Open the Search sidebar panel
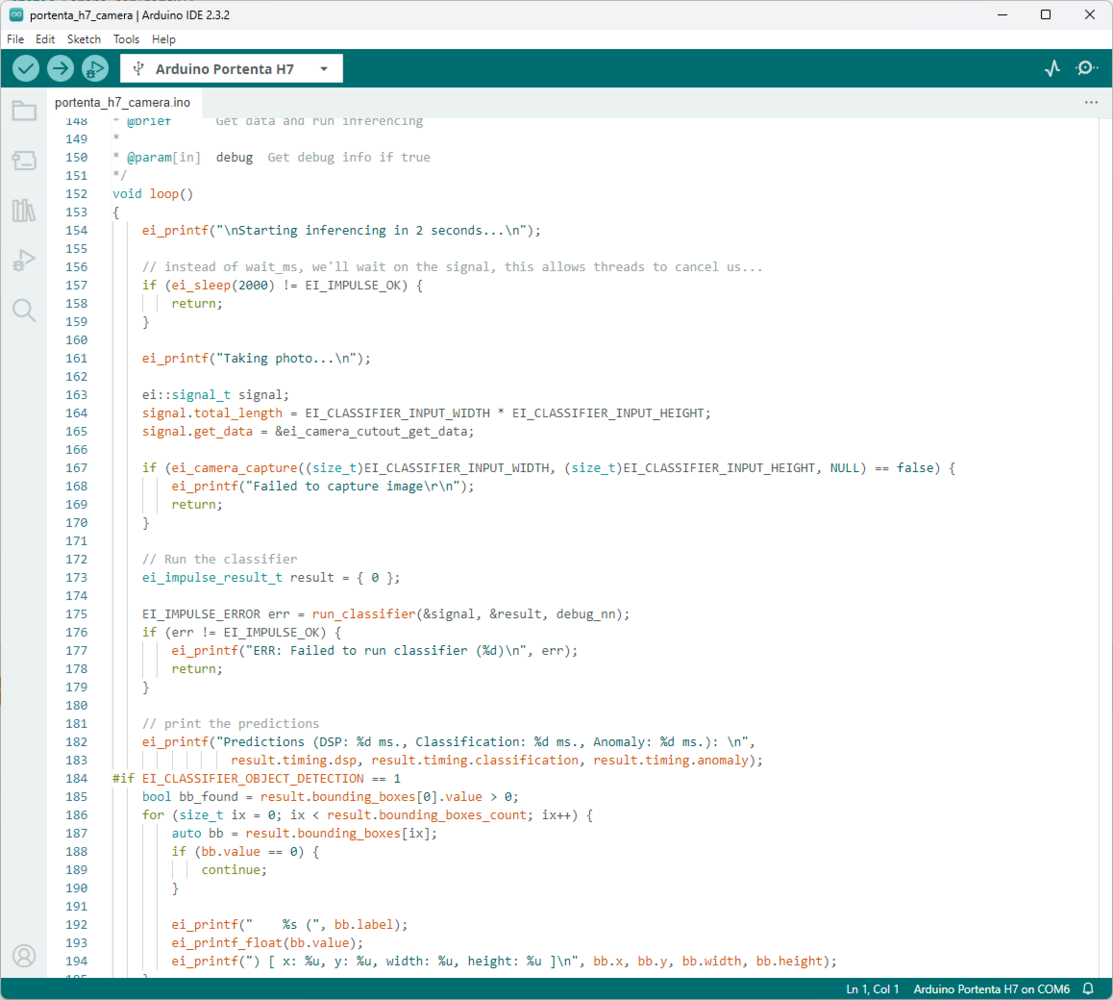 pyautogui.click(x=24, y=310)
